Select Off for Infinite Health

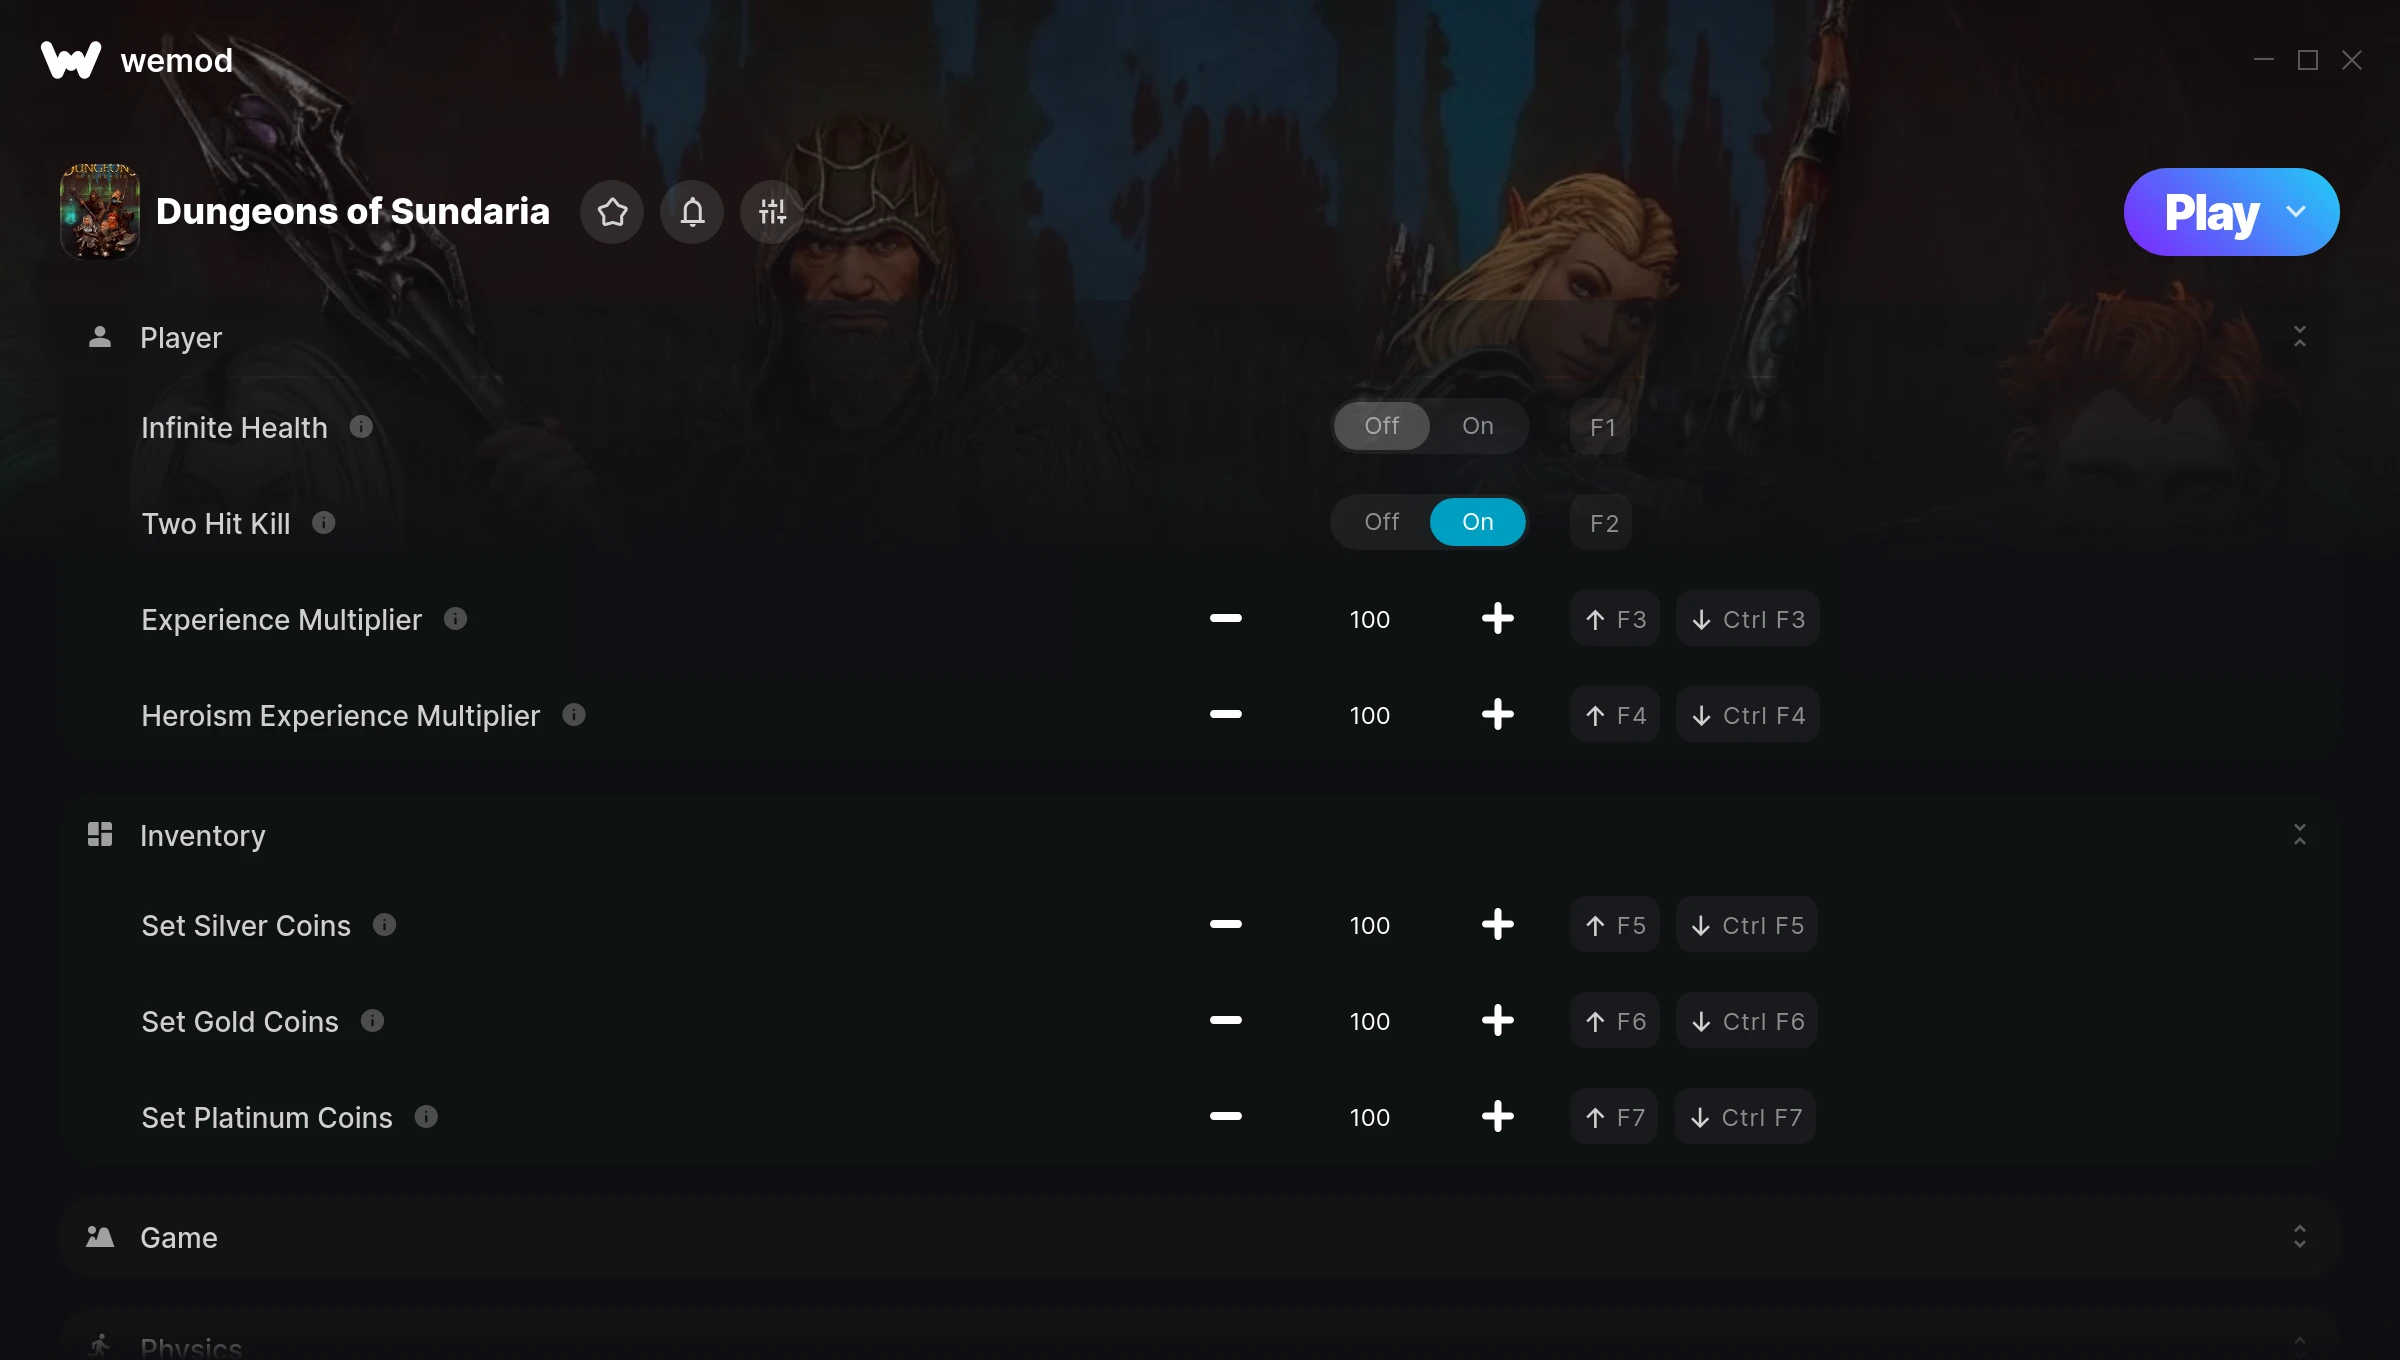click(x=1381, y=426)
